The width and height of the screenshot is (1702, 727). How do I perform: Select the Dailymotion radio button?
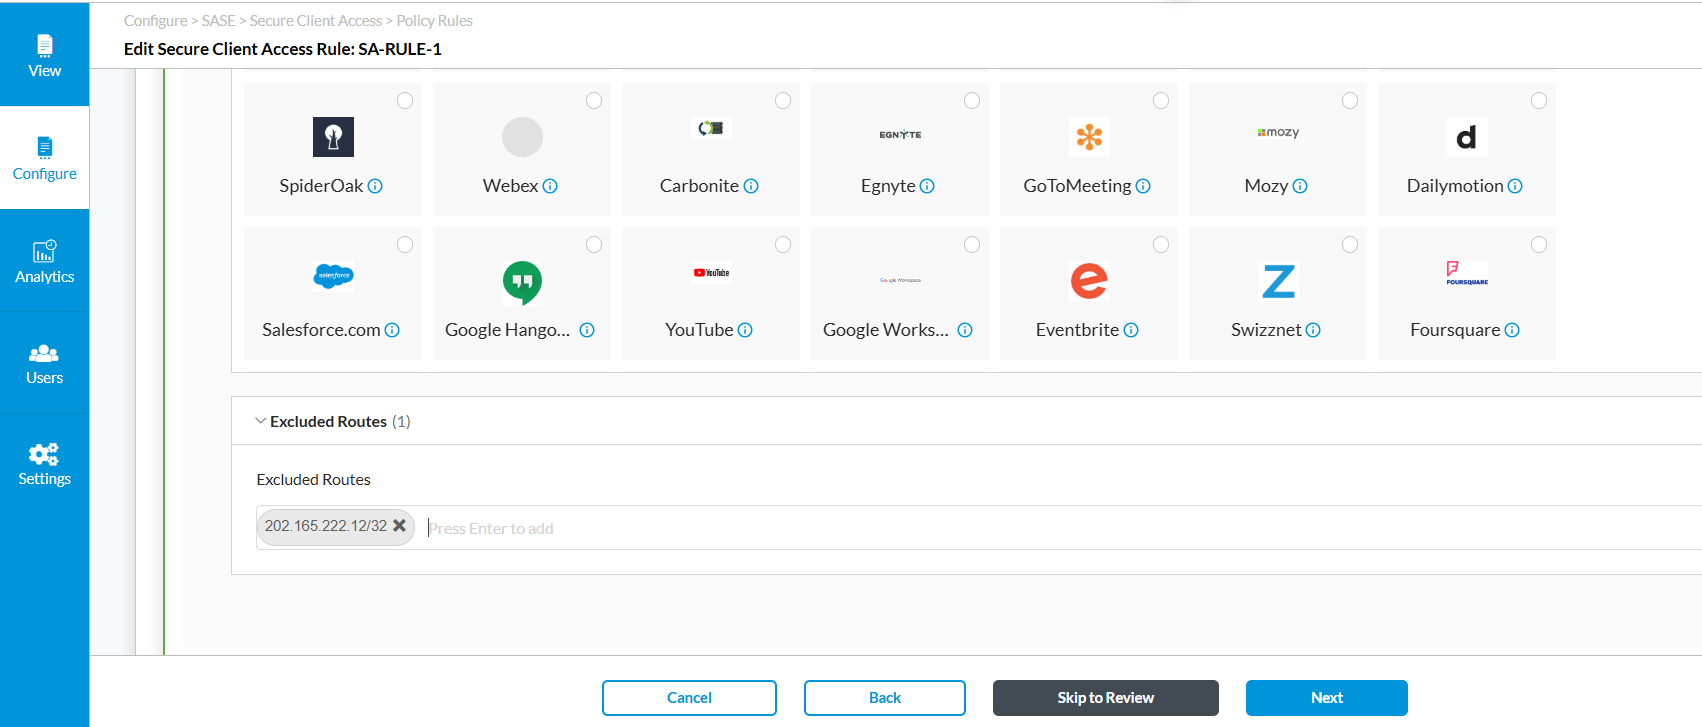[x=1539, y=100]
